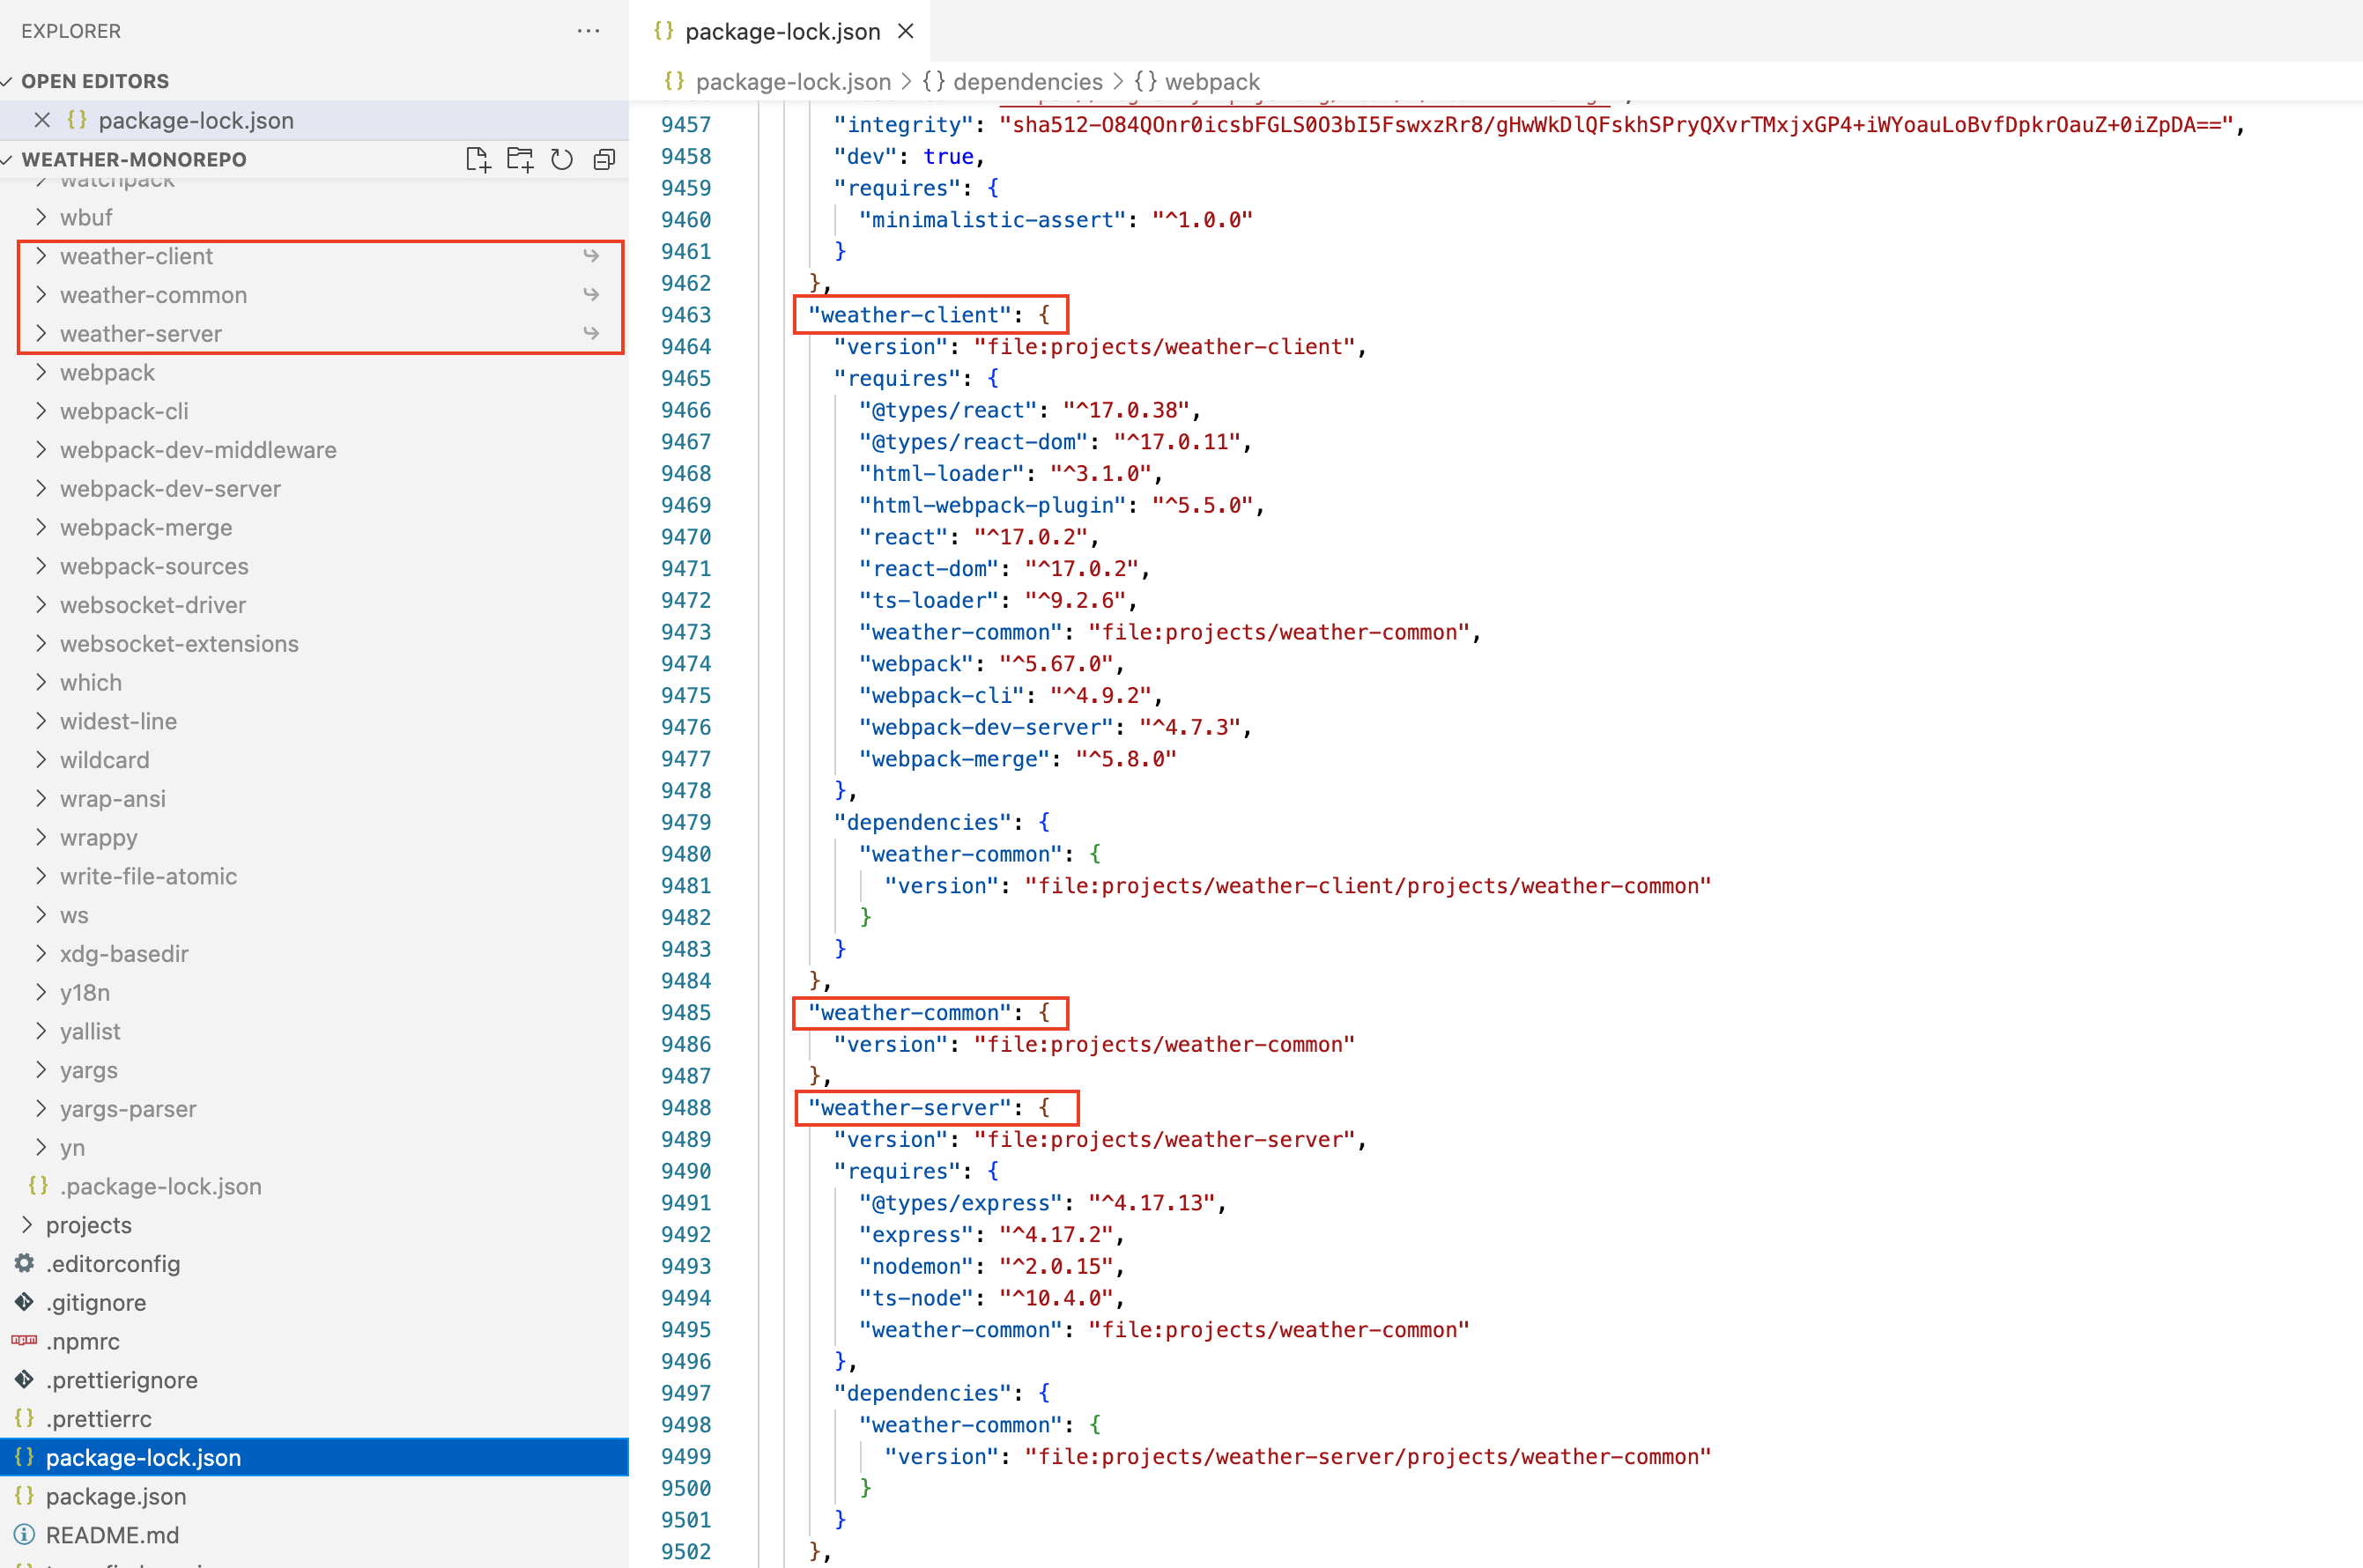The image size is (2363, 1568).
Task: Open the webpack-merge folder
Action: [146, 527]
